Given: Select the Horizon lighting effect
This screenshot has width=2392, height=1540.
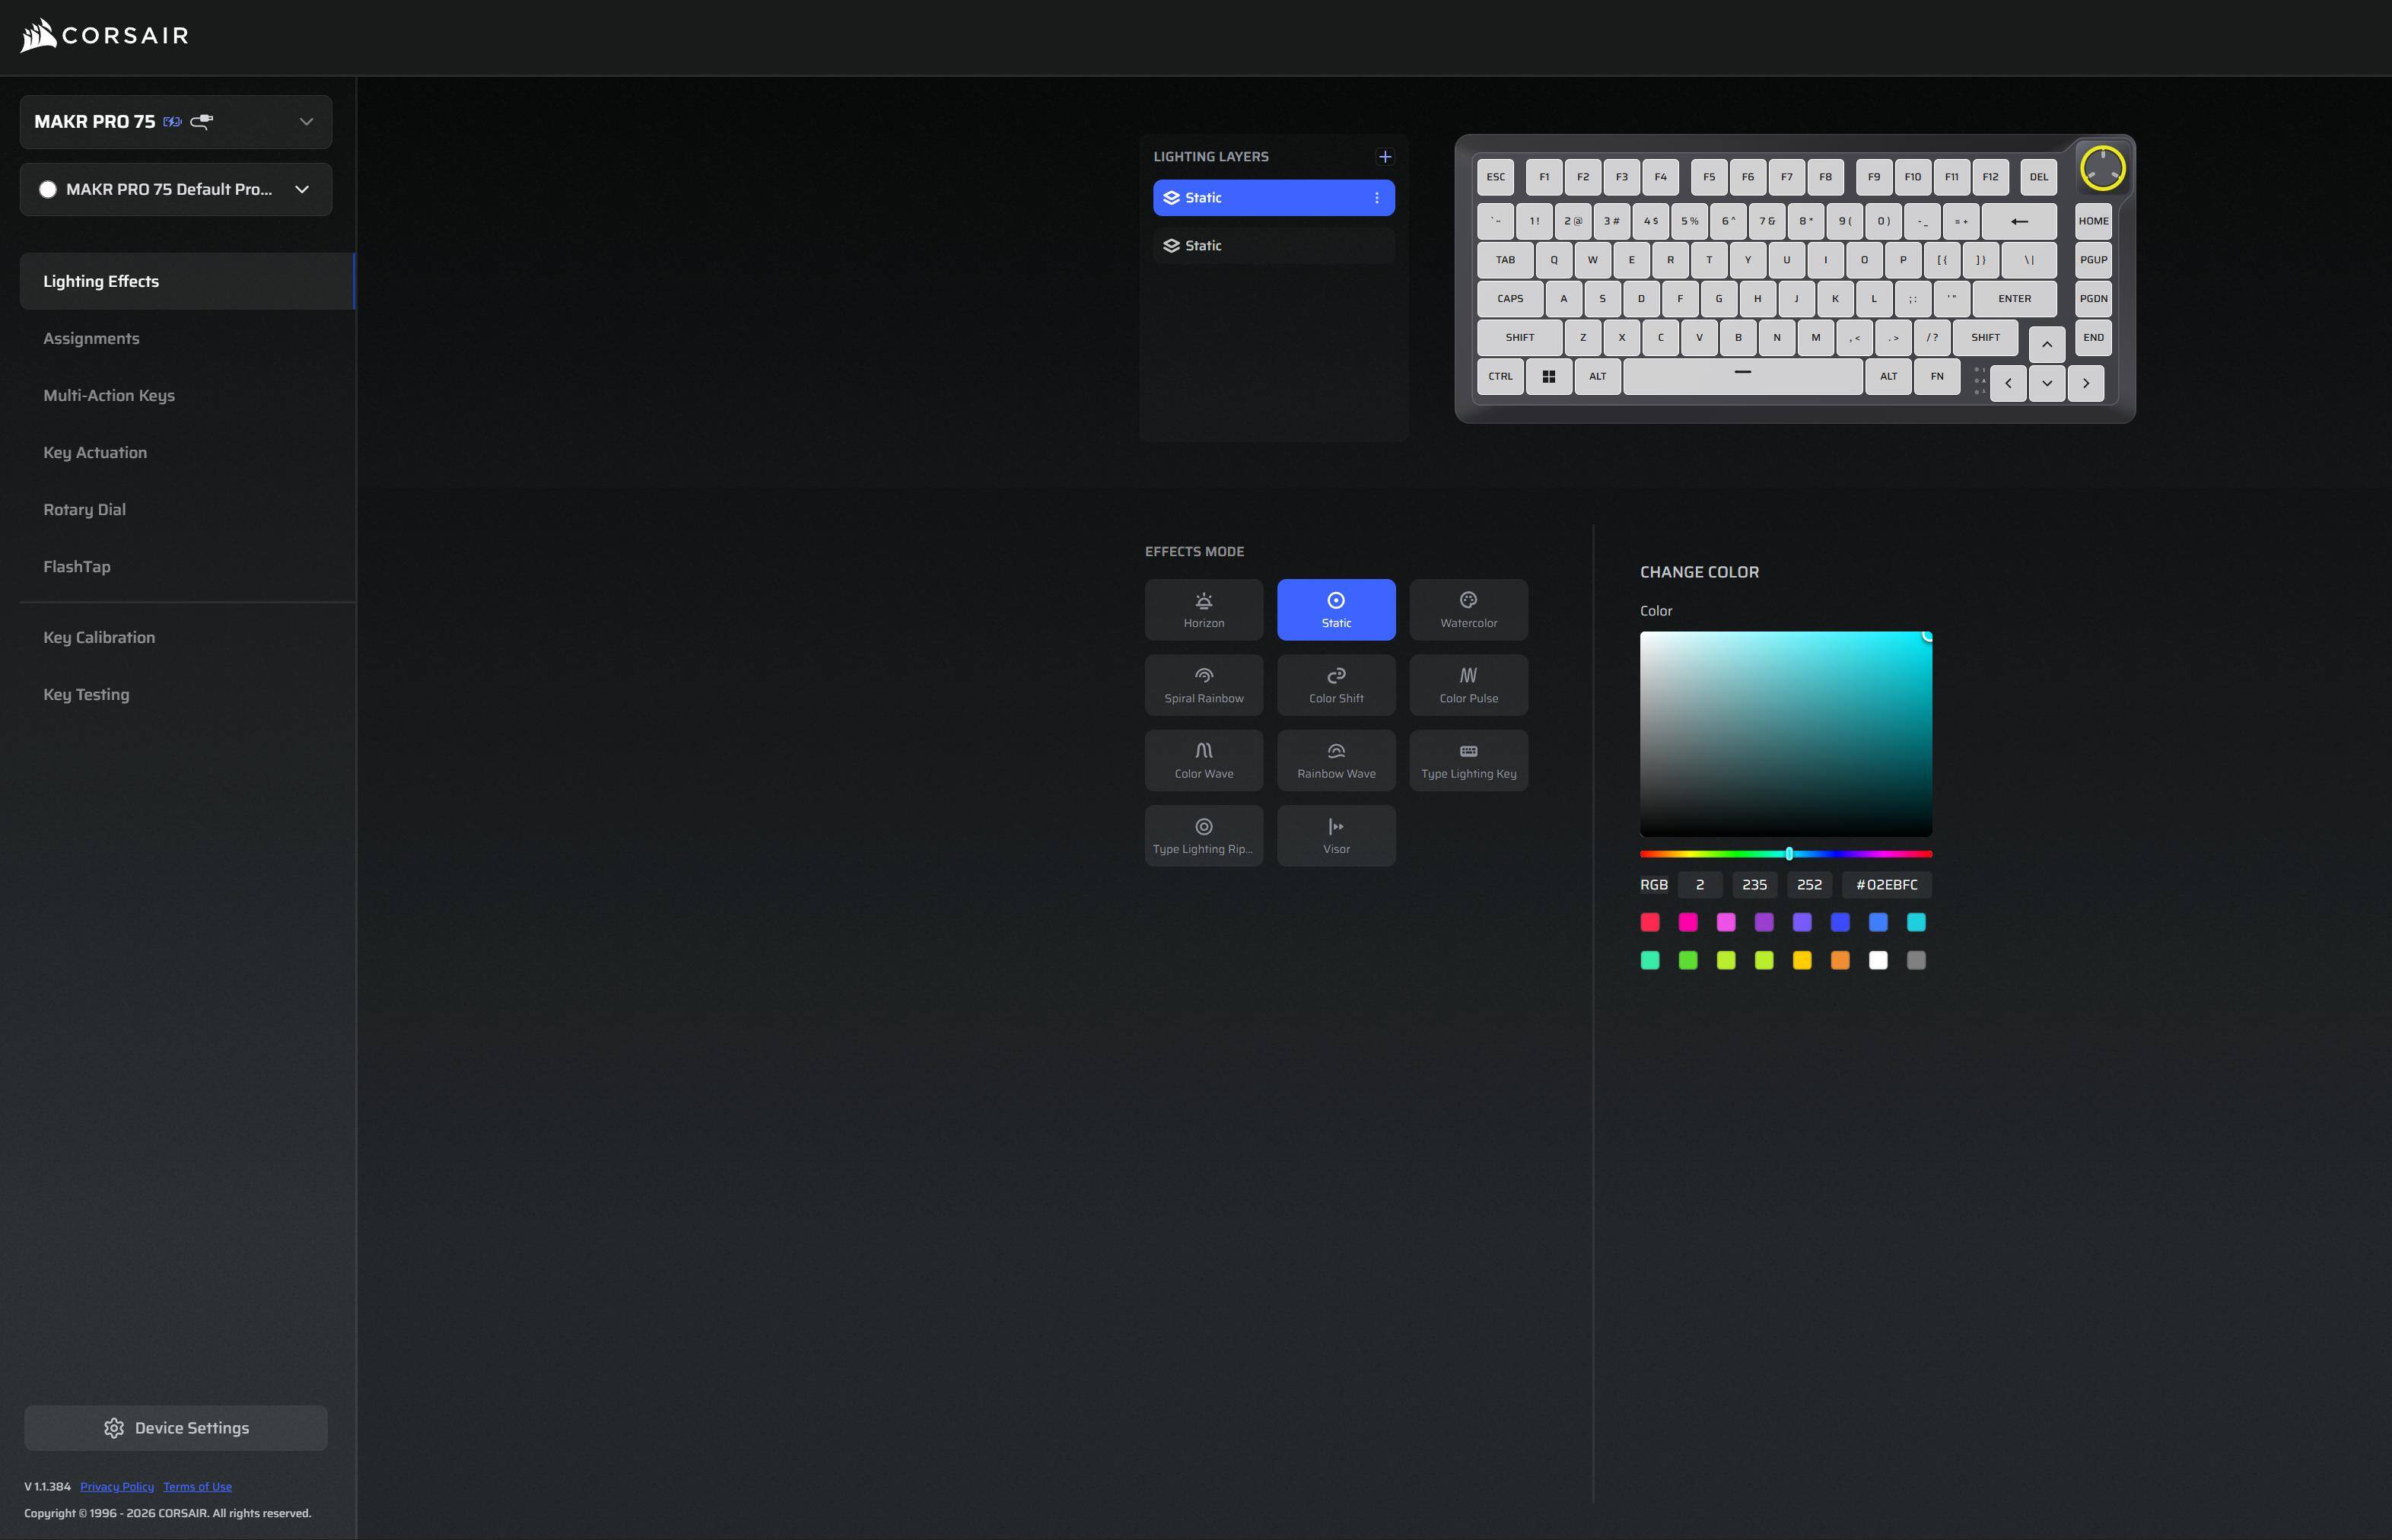Looking at the screenshot, I should [x=1204, y=610].
